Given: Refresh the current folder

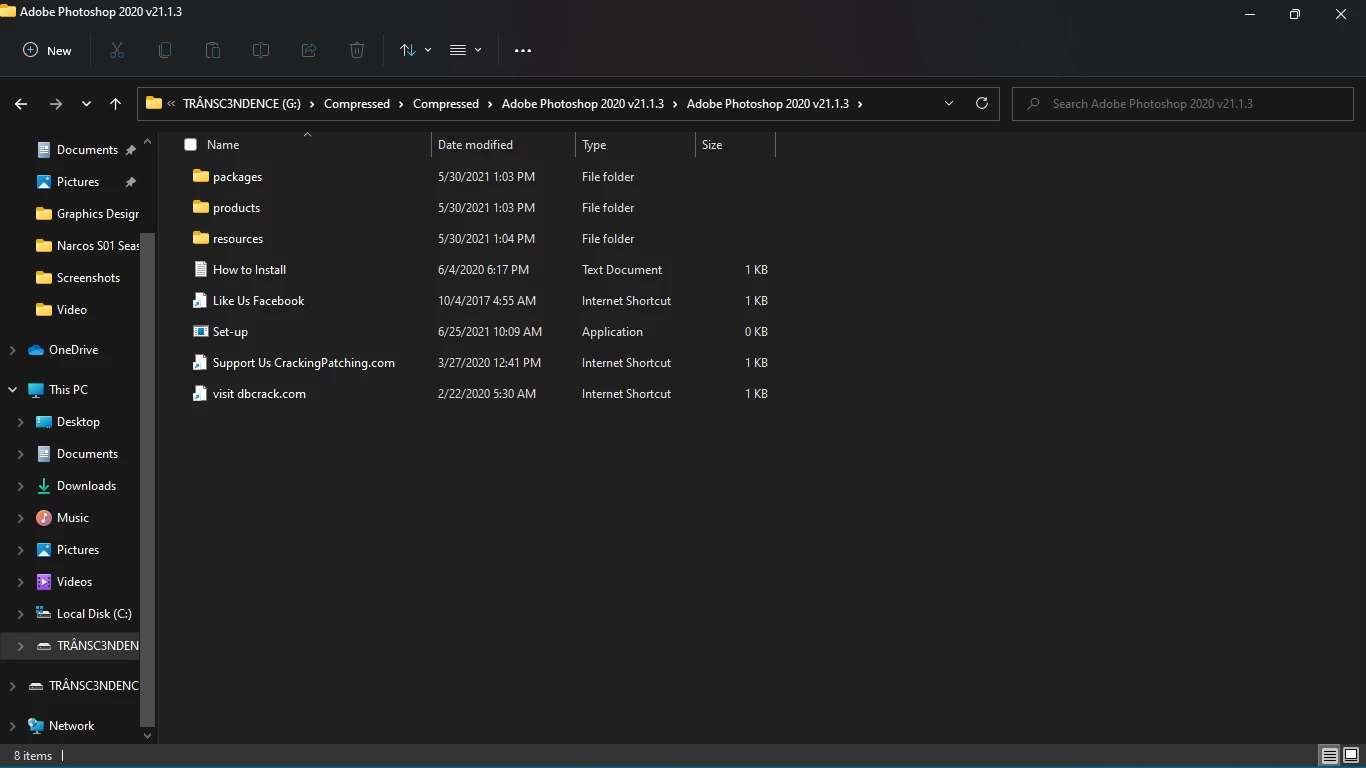Looking at the screenshot, I should 982,103.
